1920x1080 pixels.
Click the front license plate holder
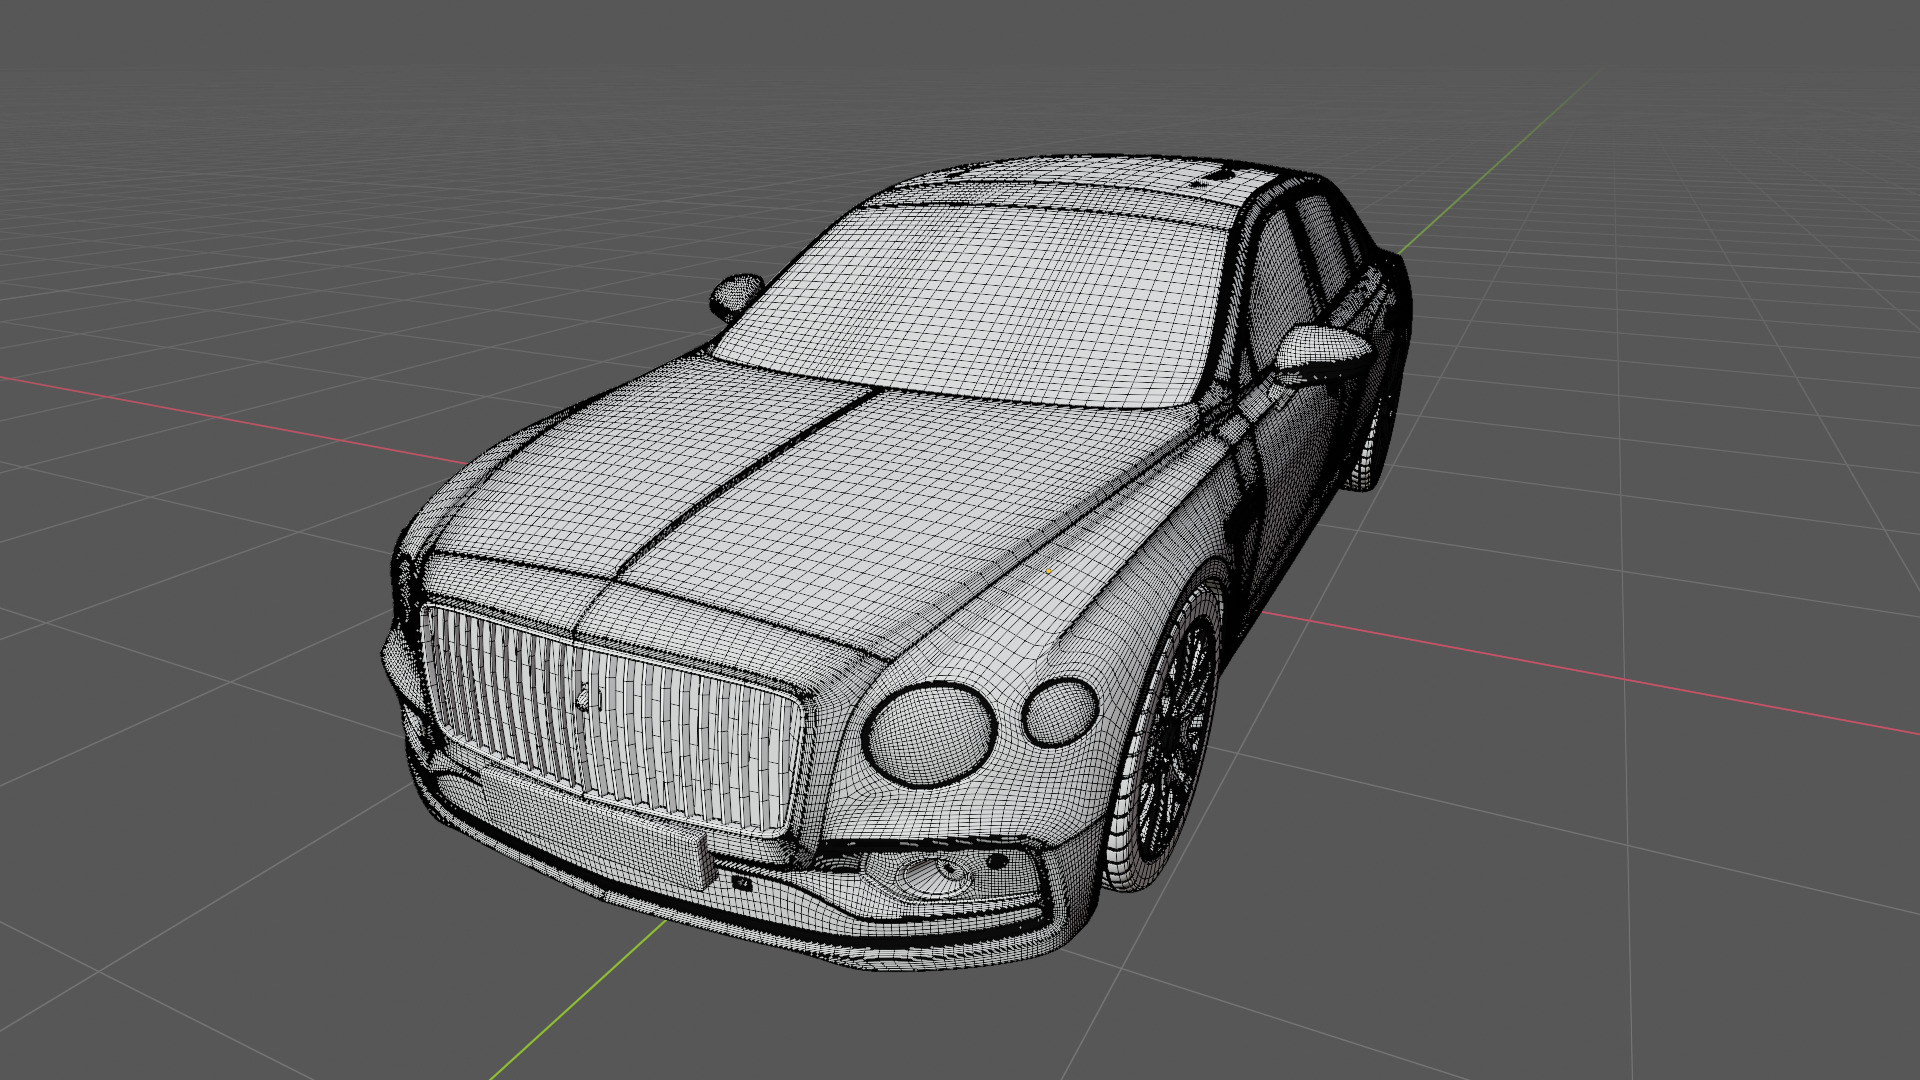pos(598,830)
